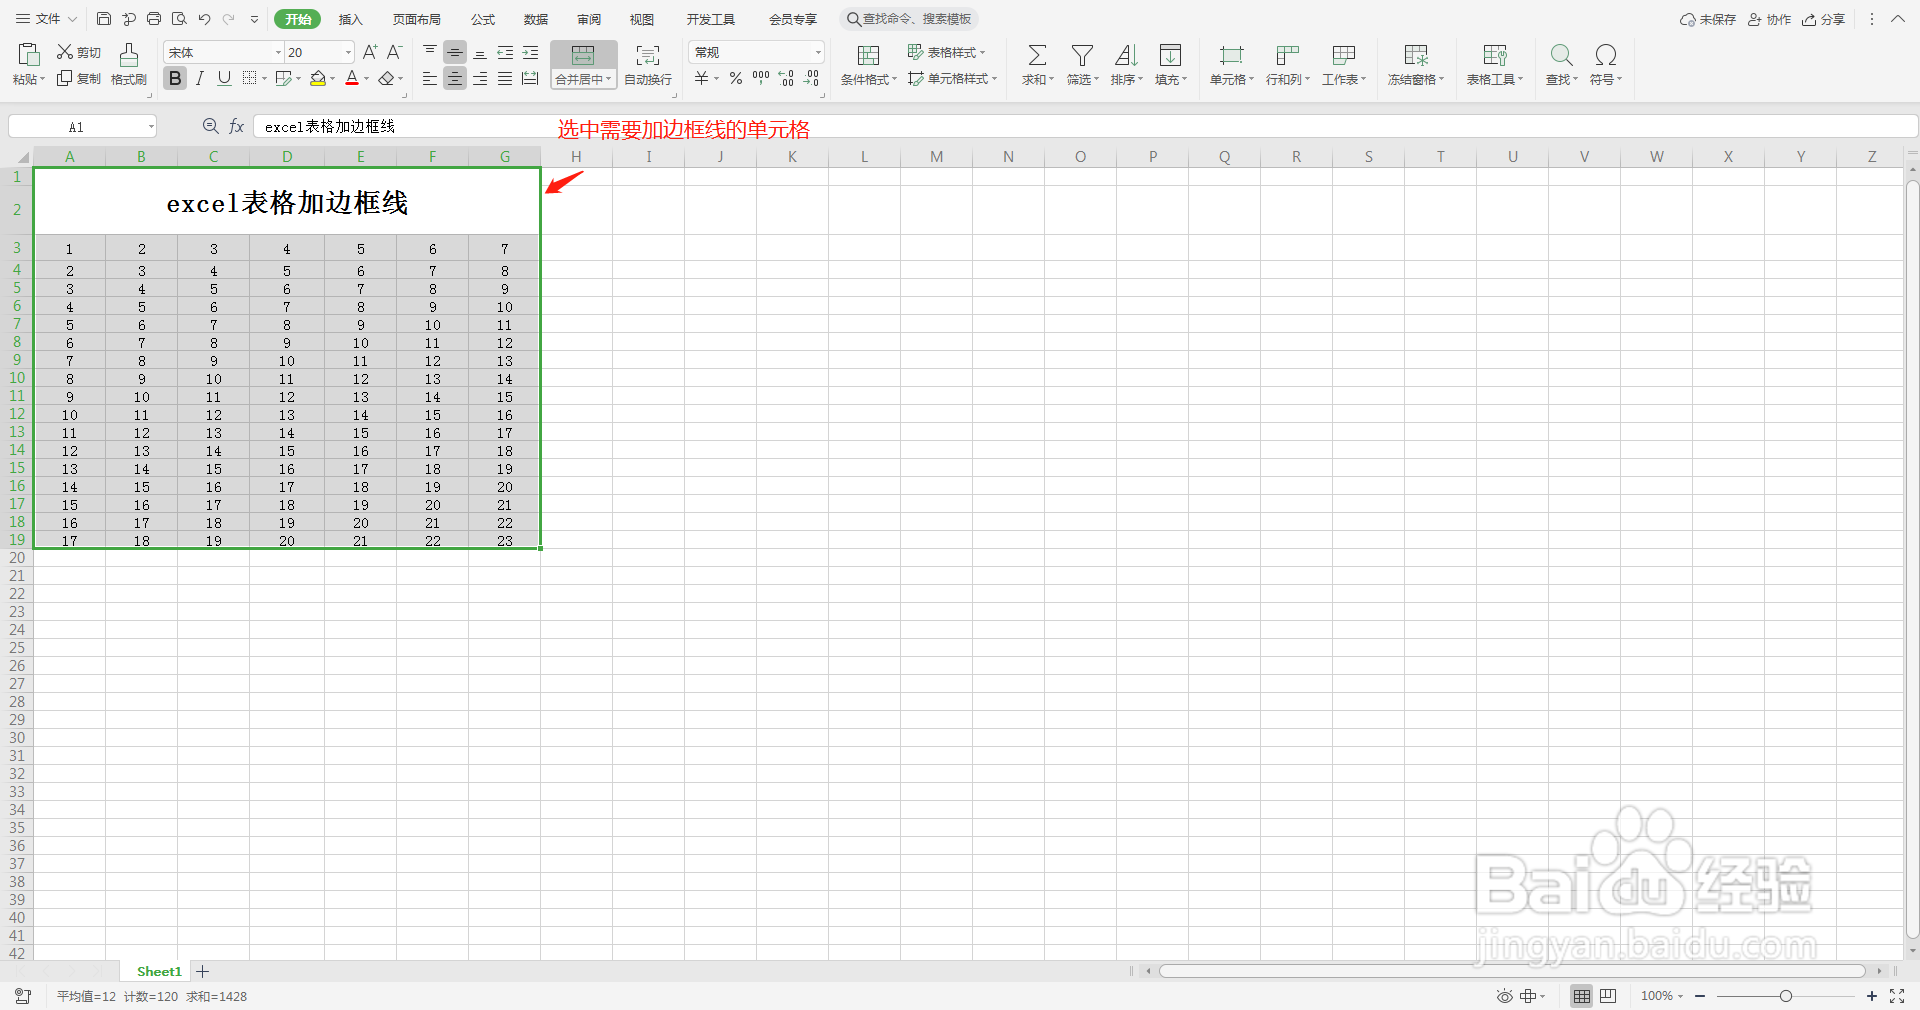Click the fx insert function icon
1920x1010 pixels.
[237, 126]
